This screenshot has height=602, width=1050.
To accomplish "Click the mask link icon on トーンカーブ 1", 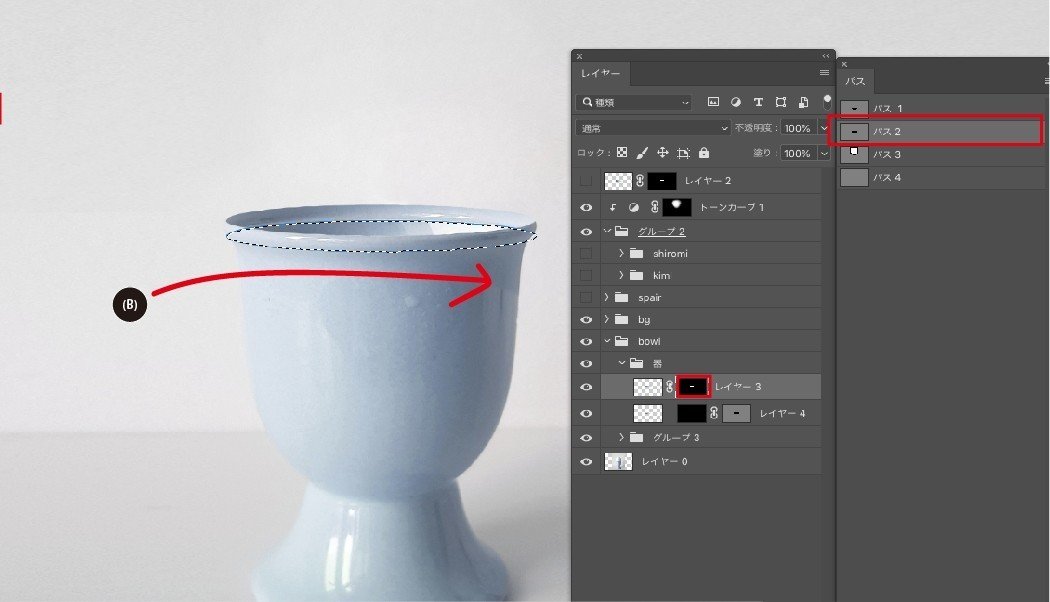I will [655, 208].
